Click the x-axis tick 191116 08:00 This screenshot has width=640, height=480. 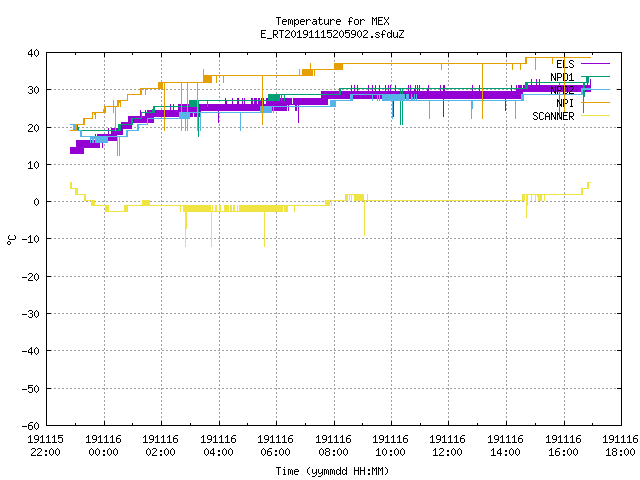(x=333, y=446)
